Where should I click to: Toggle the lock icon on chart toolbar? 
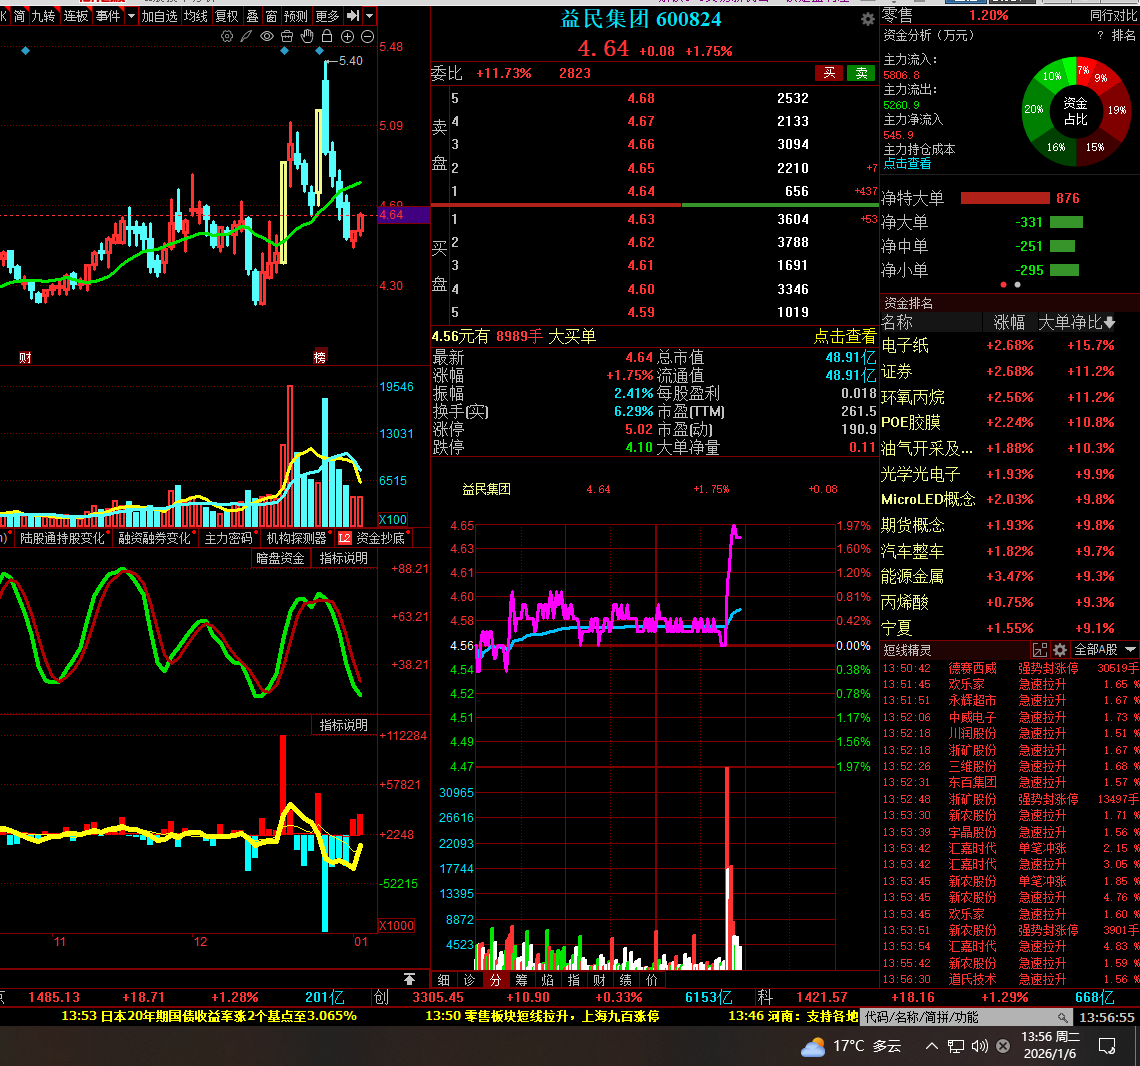point(327,36)
